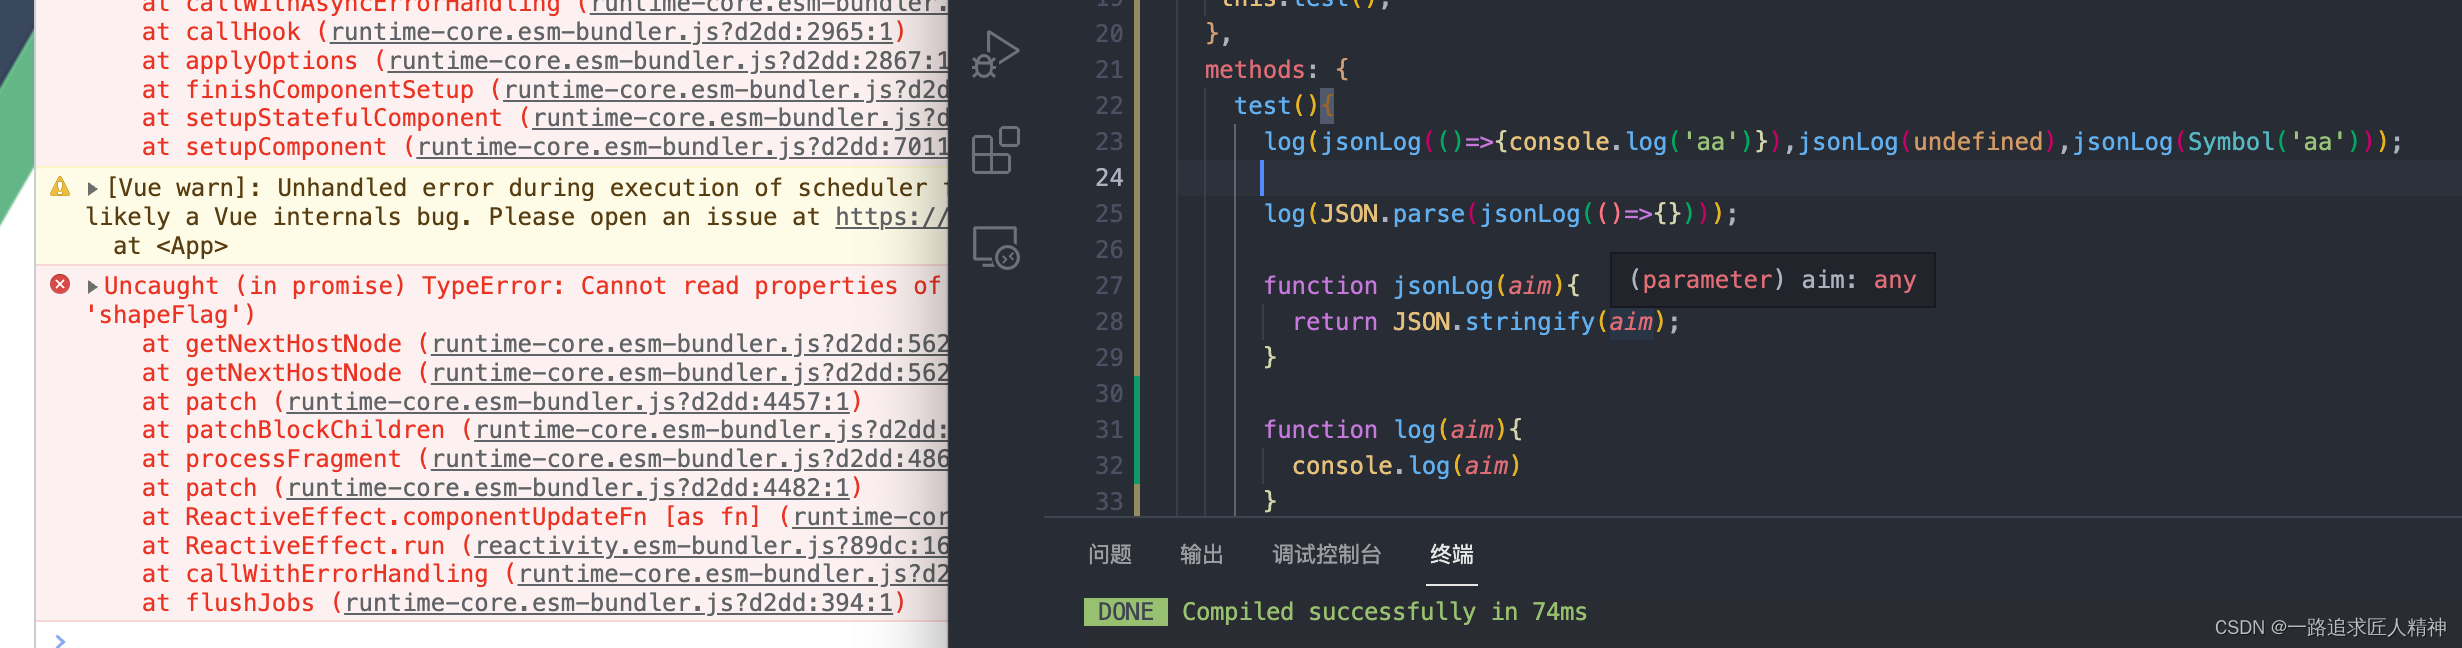Select the 终端 panel tab
The image size is (2462, 648).
pos(1452,554)
